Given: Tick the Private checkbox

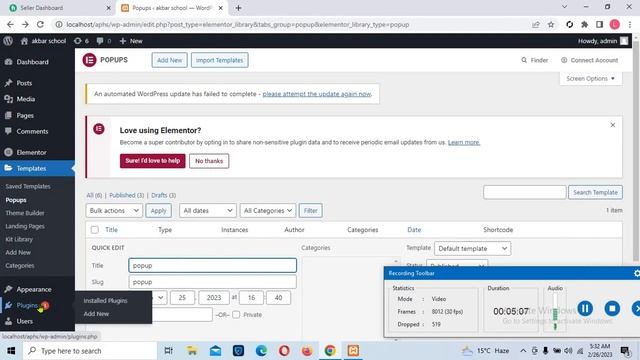Looking at the screenshot, I should [236, 315].
